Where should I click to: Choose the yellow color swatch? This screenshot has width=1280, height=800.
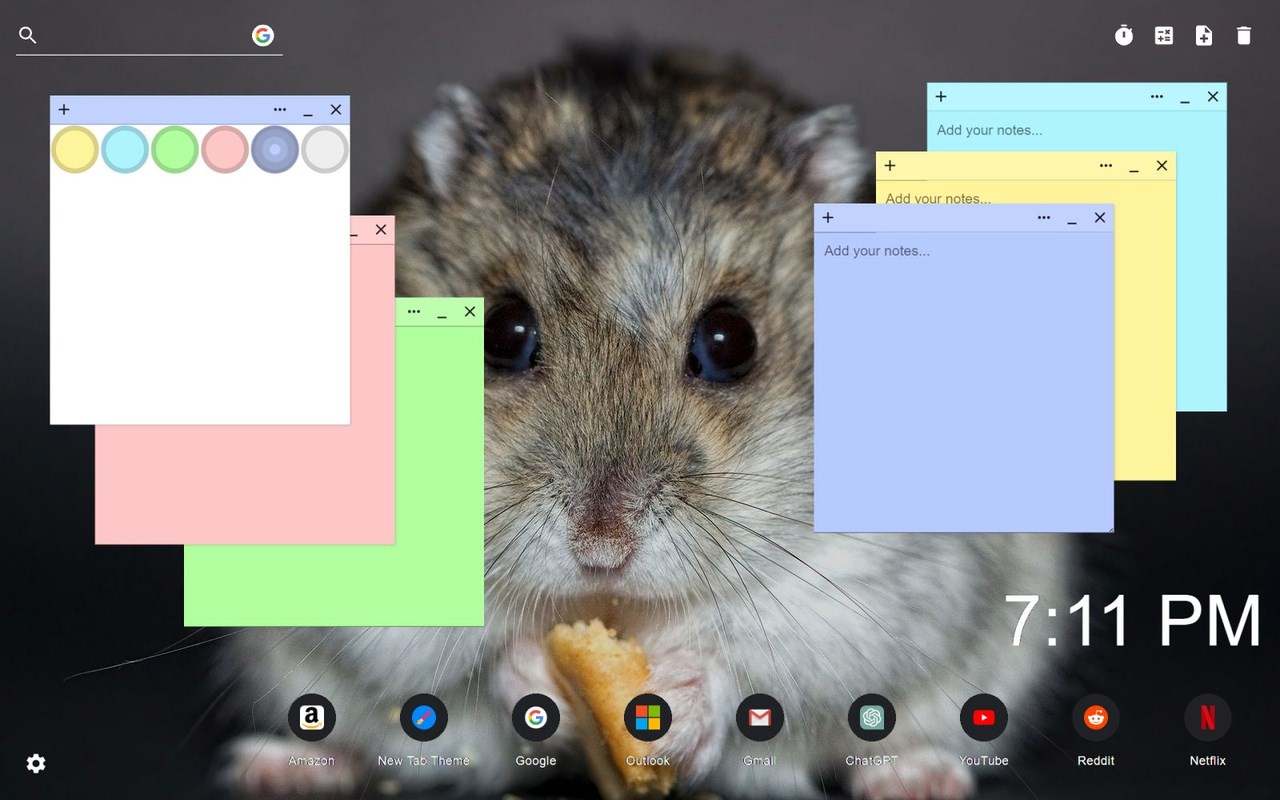pos(75,149)
